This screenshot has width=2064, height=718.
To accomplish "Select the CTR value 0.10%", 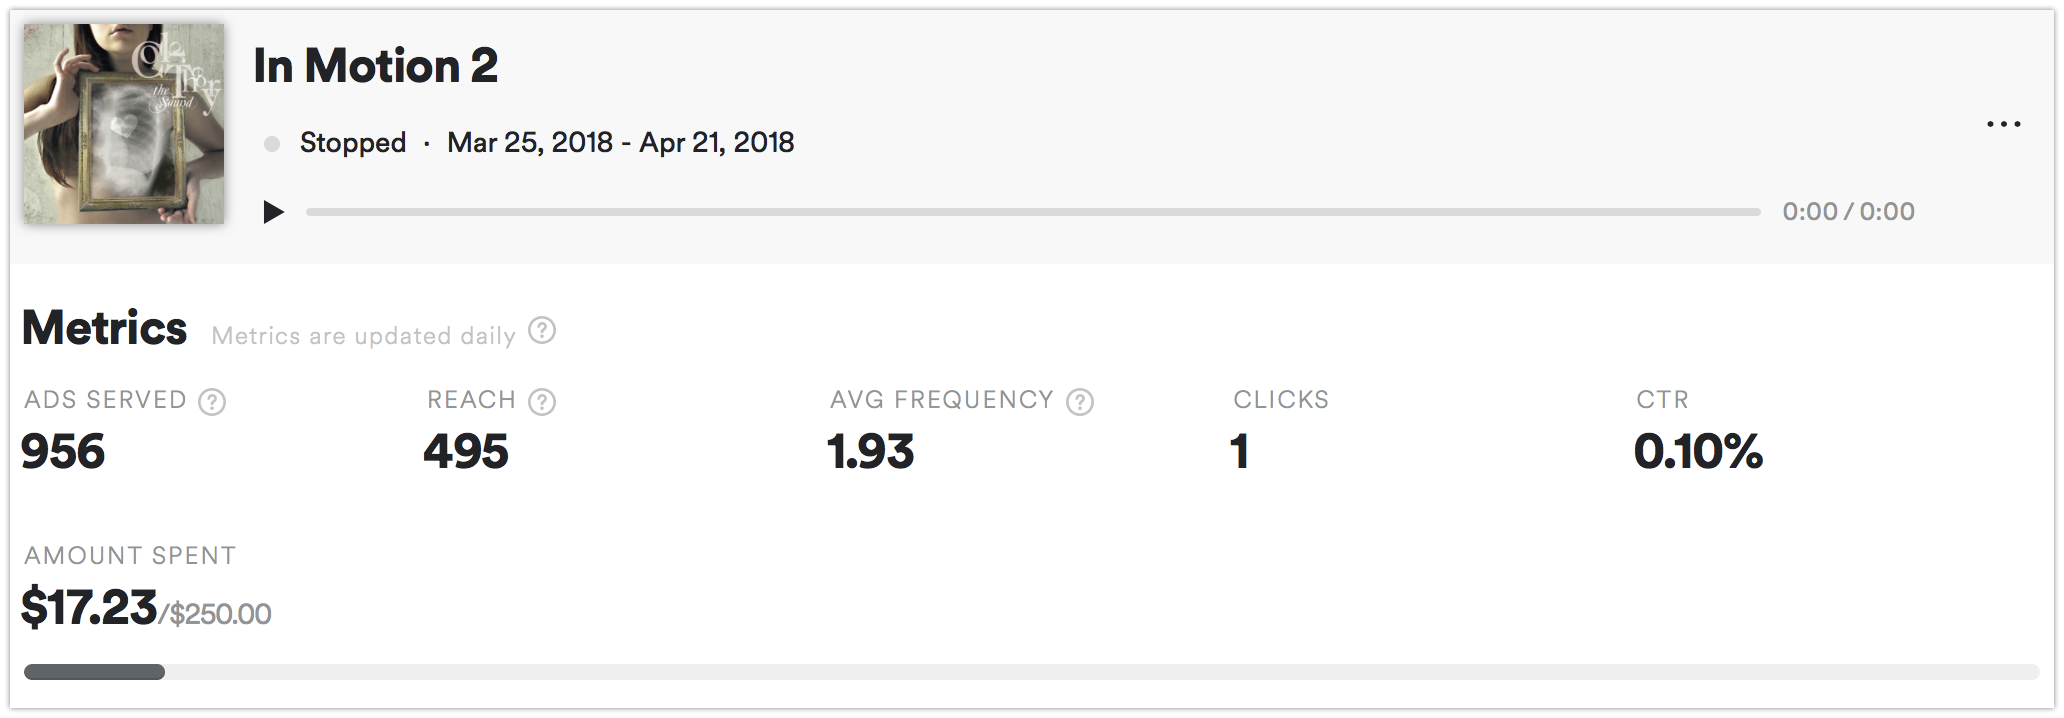I will click(x=1694, y=452).
